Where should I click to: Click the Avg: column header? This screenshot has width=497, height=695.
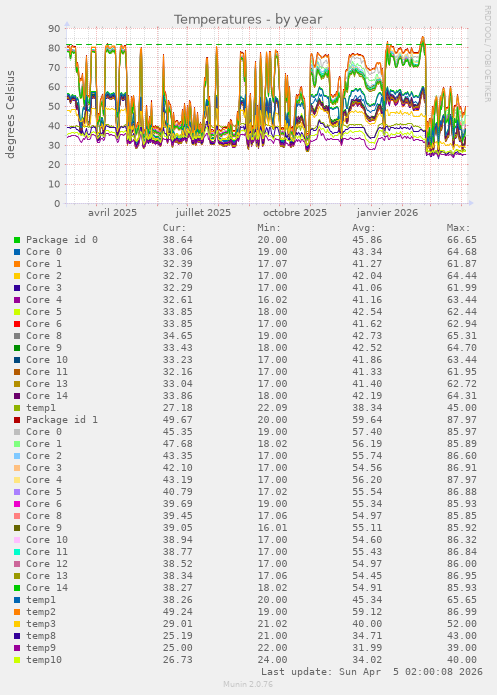[364, 228]
